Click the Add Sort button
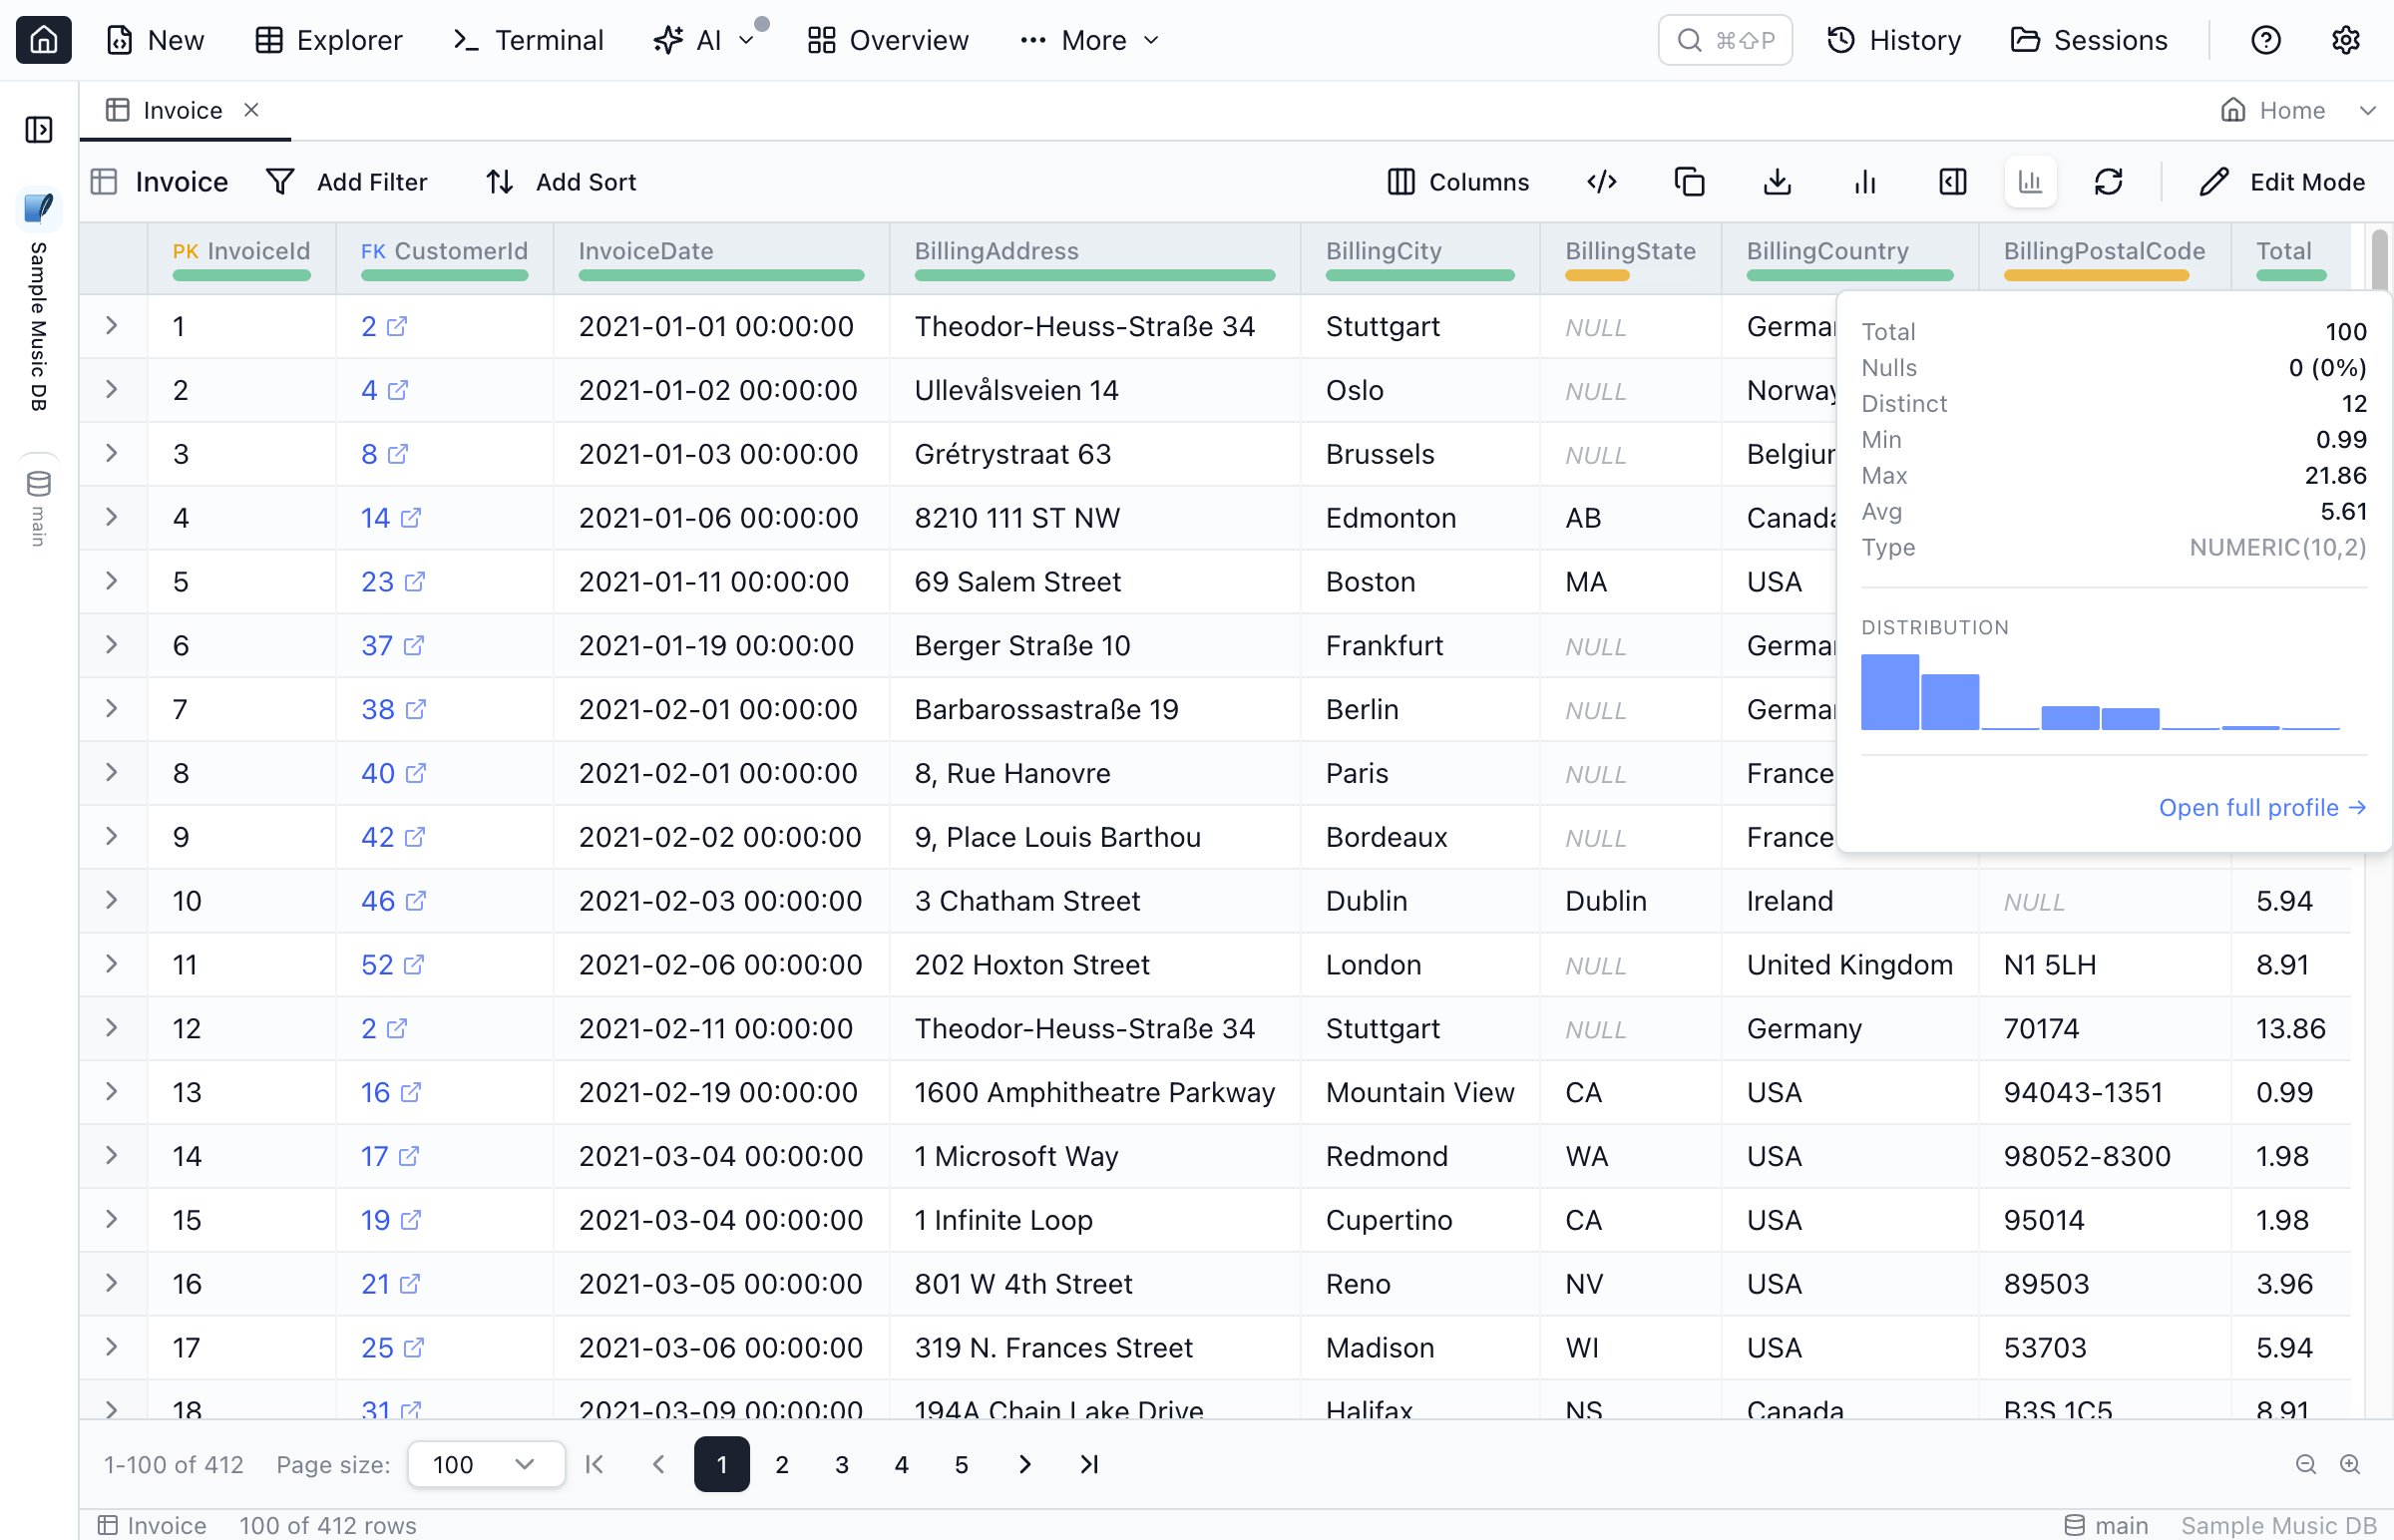The height and width of the screenshot is (1540, 2394). coord(561,182)
